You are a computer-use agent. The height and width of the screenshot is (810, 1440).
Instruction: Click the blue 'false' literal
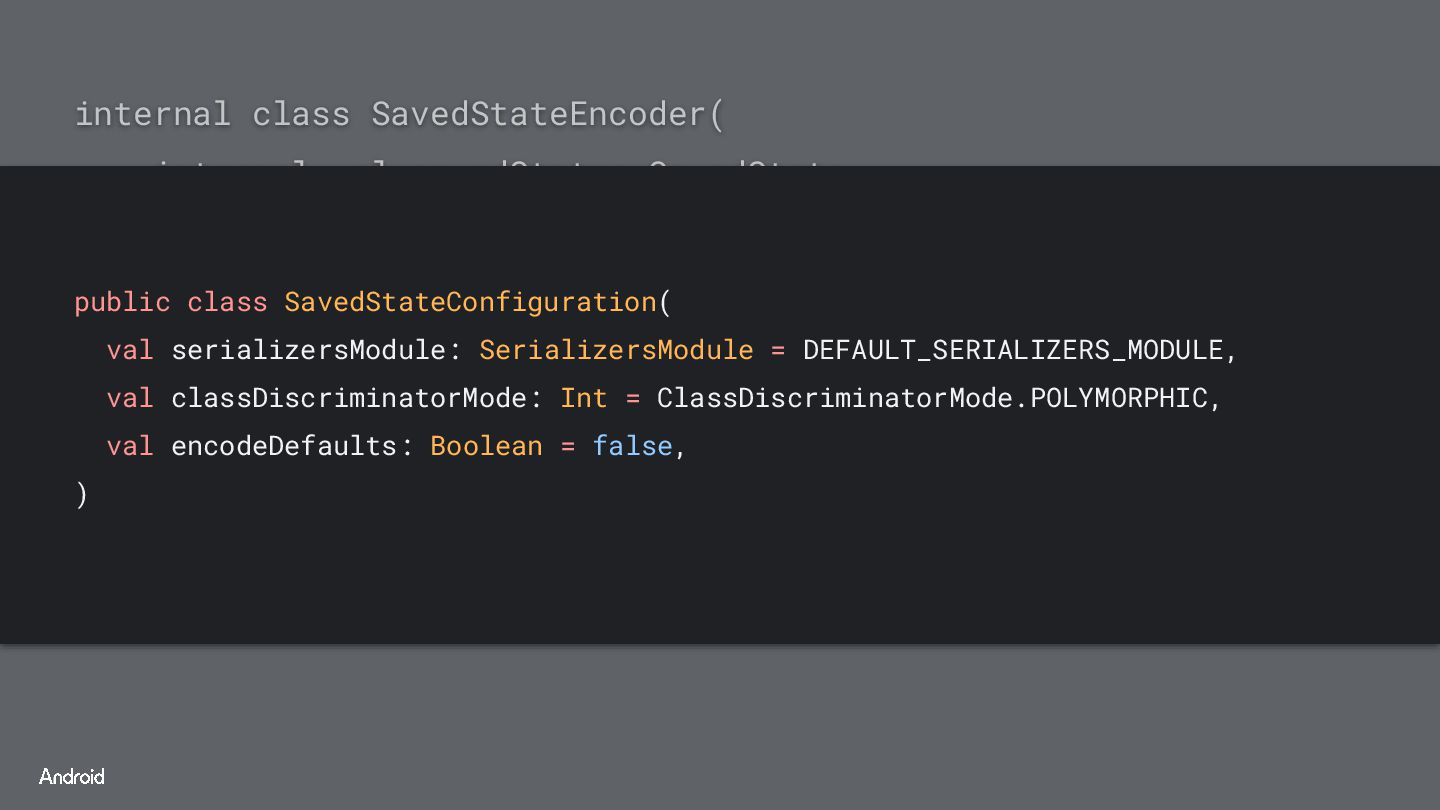(x=632, y=446)
